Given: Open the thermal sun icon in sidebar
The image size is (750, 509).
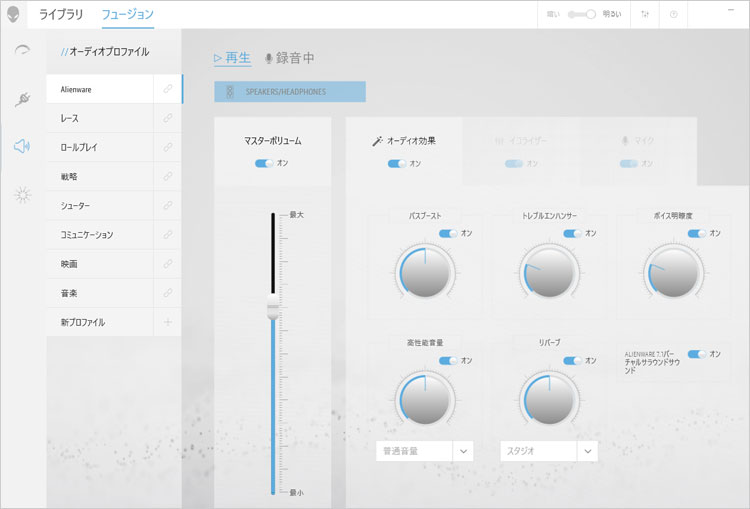Looking at the screenshot, I should coord(22,195).
